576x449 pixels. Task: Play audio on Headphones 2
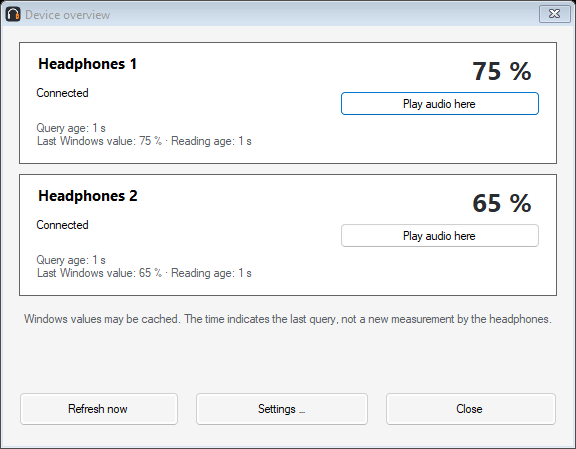(440, 236)
